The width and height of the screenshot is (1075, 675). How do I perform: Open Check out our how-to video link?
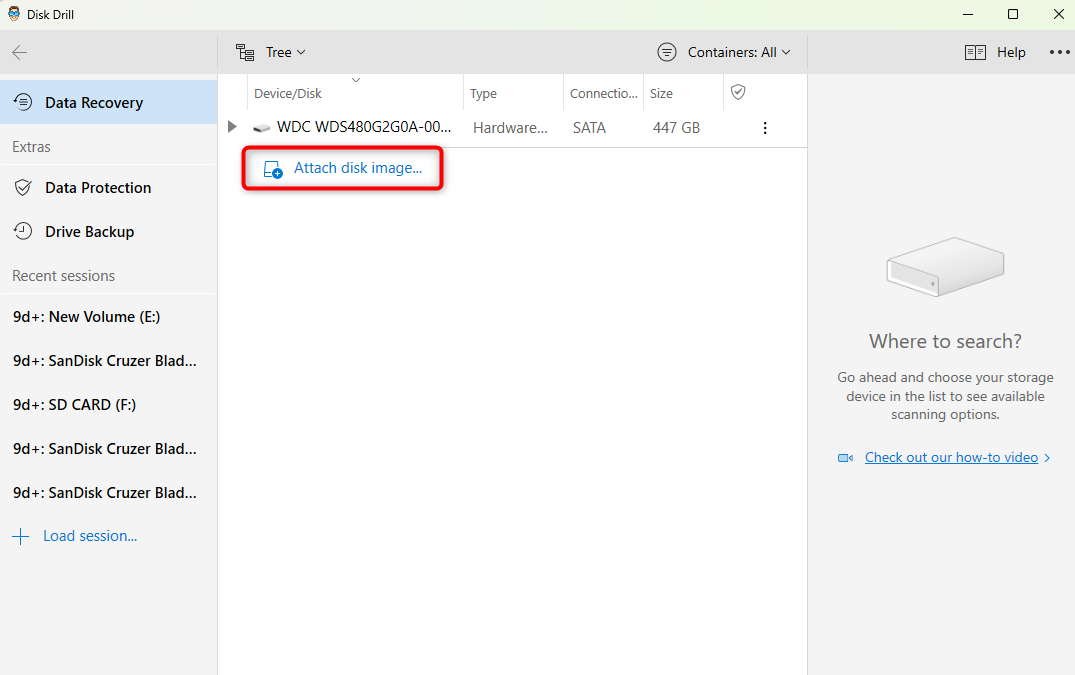tap(951, 457)
